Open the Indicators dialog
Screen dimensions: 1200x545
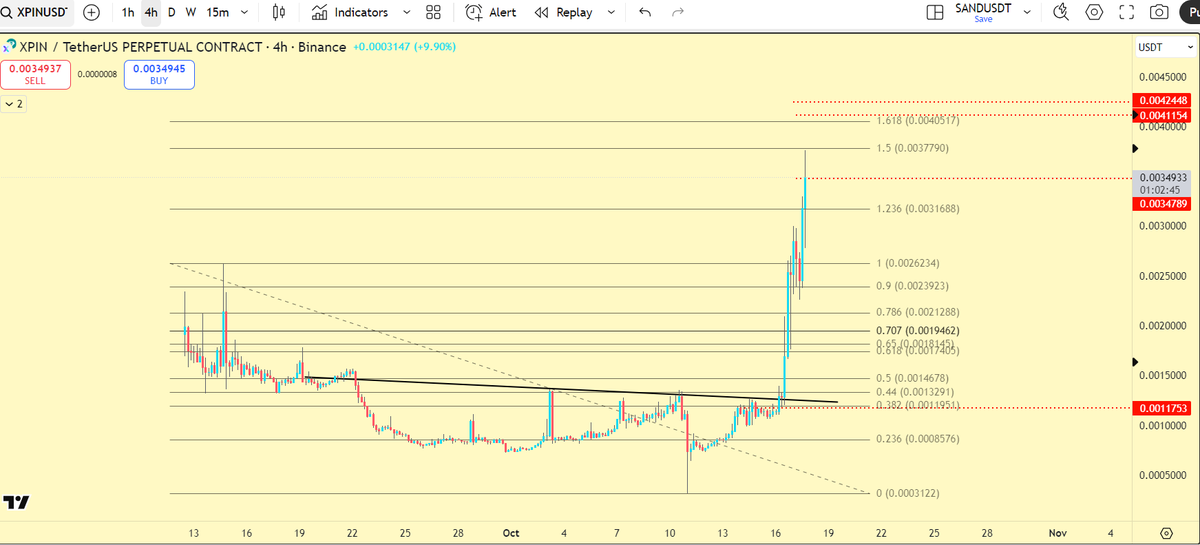click(x=350, y=12)
